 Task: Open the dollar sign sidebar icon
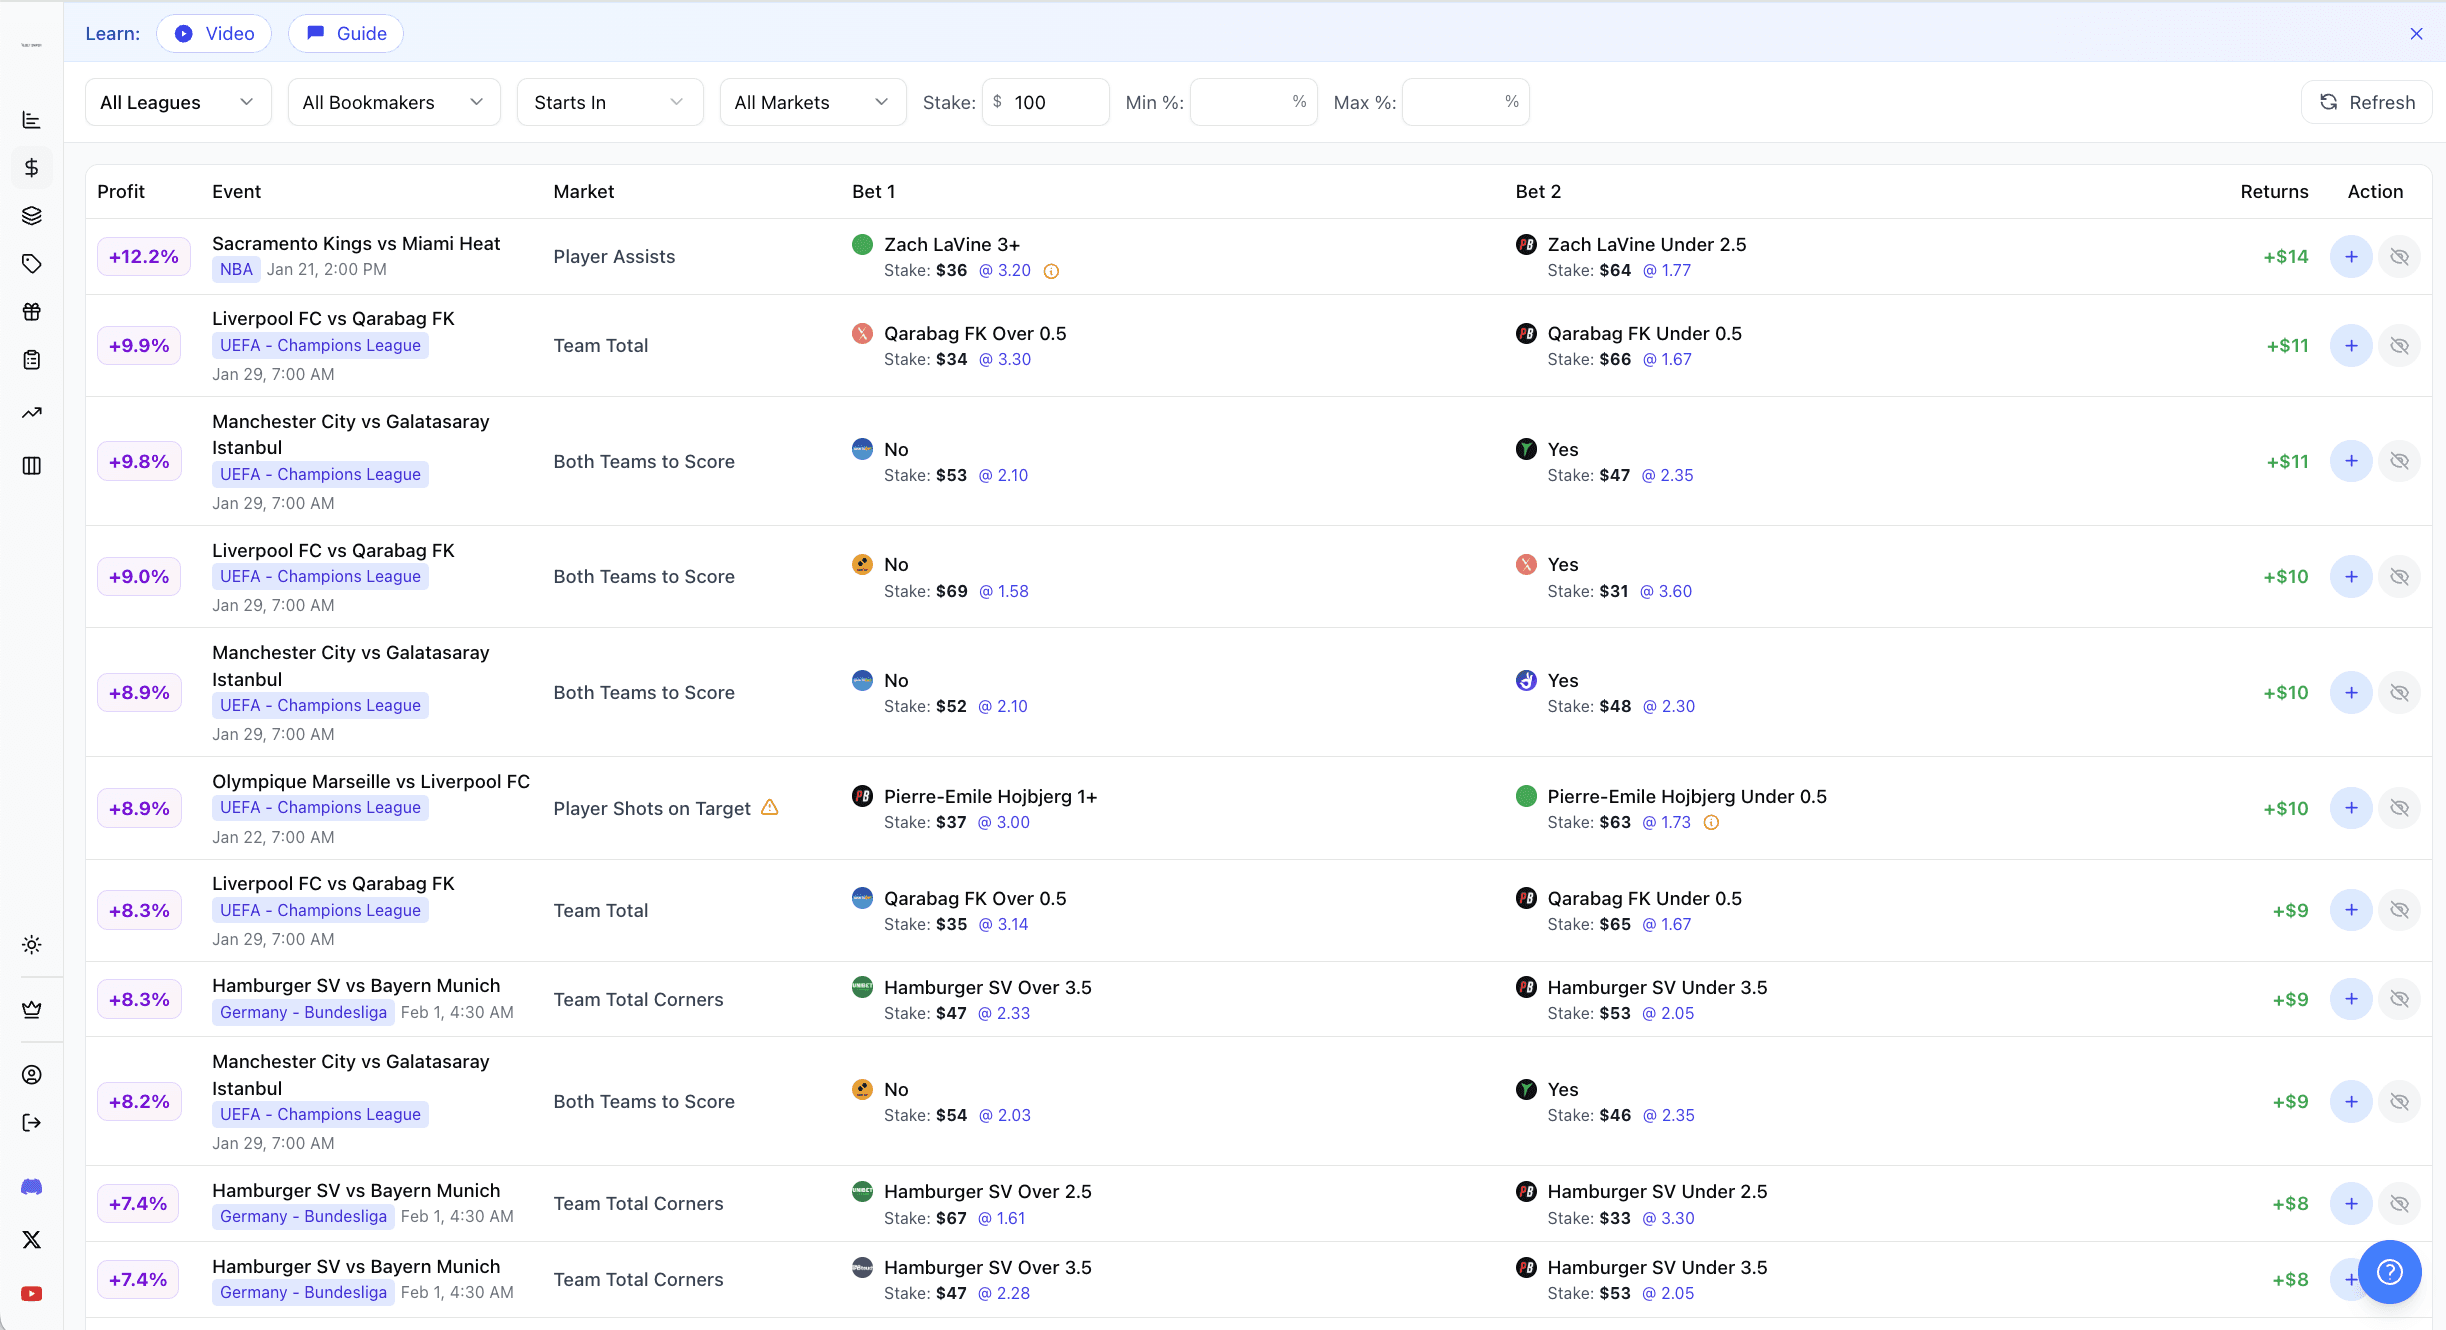32,168
